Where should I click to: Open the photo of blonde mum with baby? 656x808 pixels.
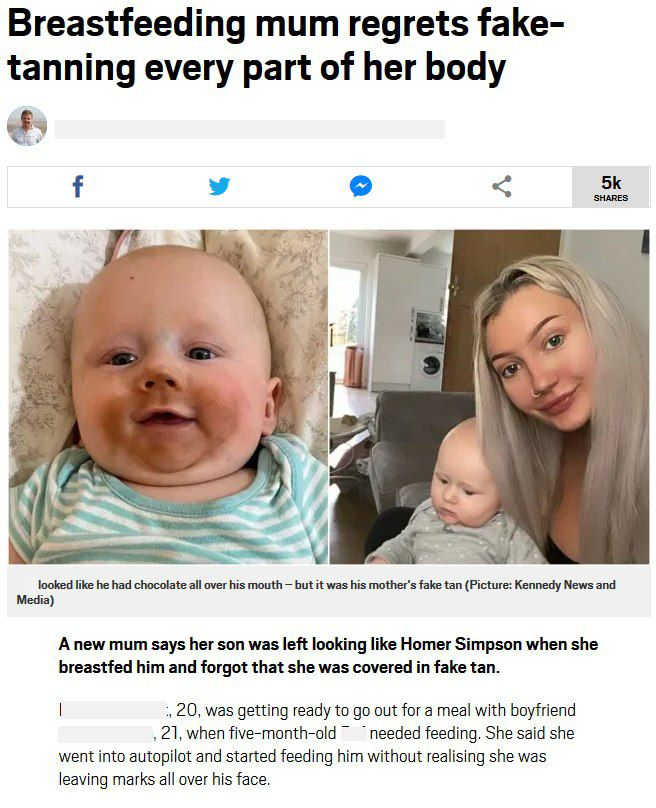point(490,396)
